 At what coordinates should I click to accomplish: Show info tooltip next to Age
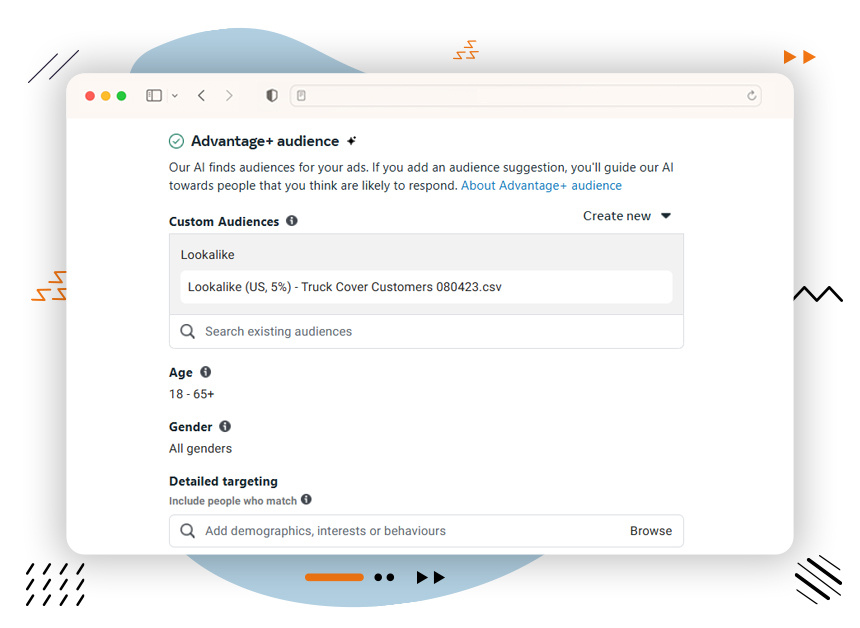pos(205,372)
